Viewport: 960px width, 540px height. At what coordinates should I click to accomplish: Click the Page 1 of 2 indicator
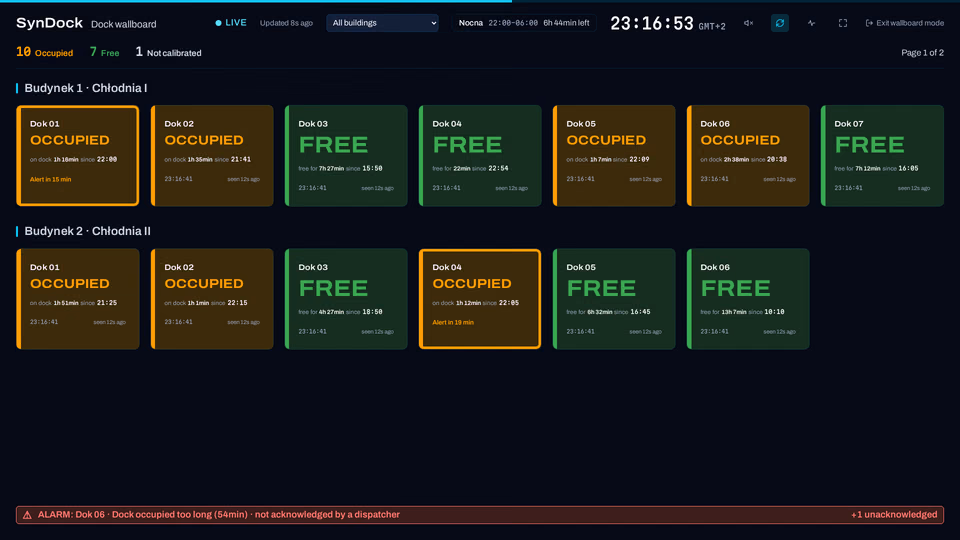(922, 53)
